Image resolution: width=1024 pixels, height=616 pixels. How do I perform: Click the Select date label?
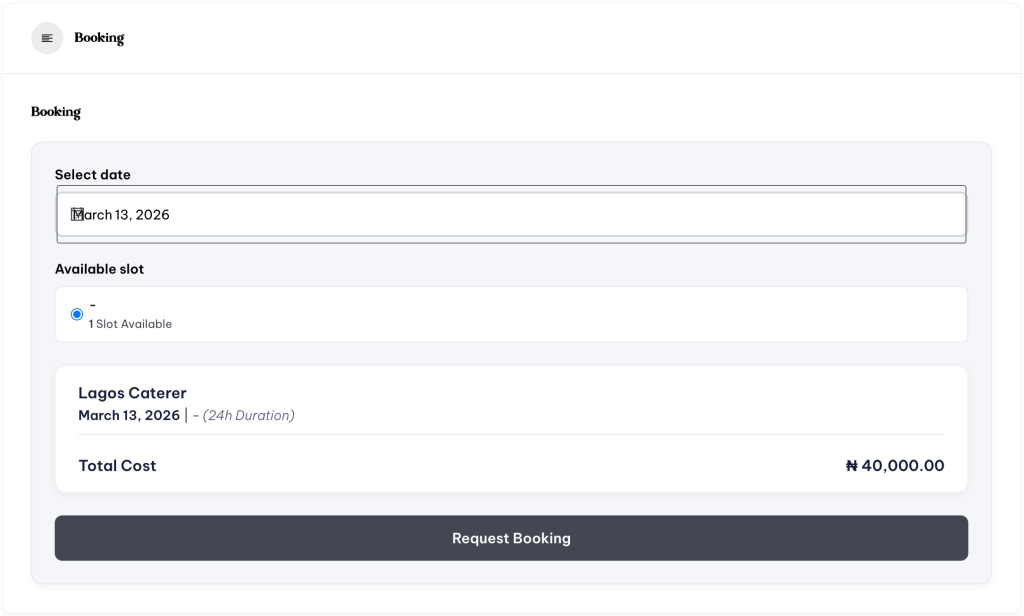93,175
